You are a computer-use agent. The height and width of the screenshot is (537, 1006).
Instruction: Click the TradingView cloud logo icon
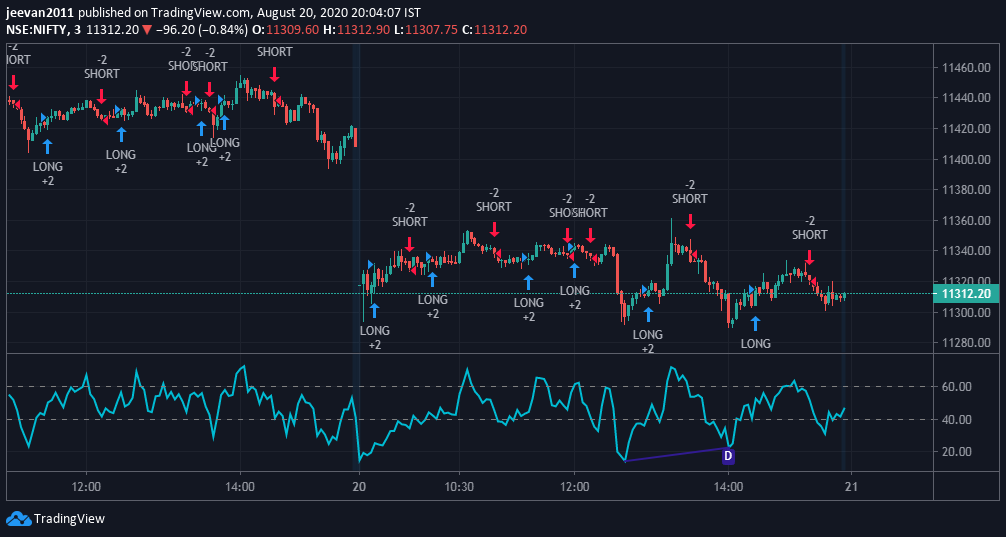[19, 518]
